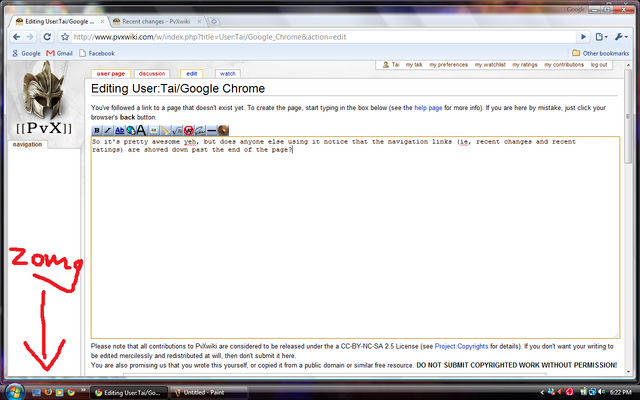Apply bold text formatting in editor toolbar

click(x=97, y=130)
